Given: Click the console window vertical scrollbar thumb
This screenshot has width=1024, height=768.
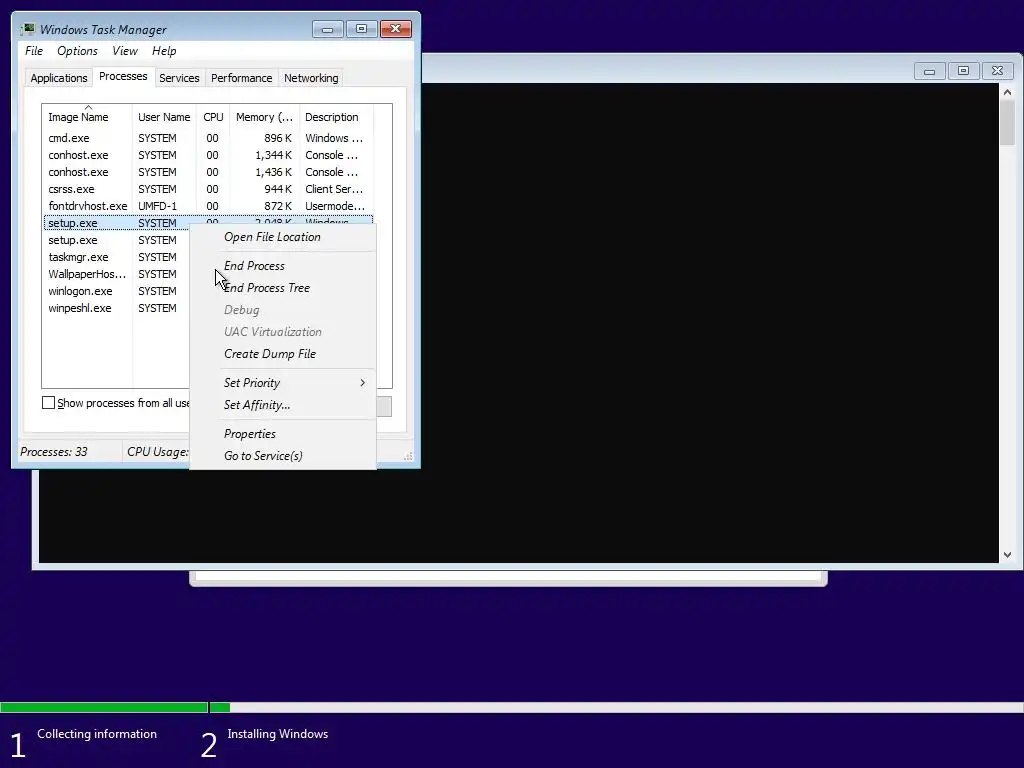Looking at the screenshot, I should pos(1007,123).
